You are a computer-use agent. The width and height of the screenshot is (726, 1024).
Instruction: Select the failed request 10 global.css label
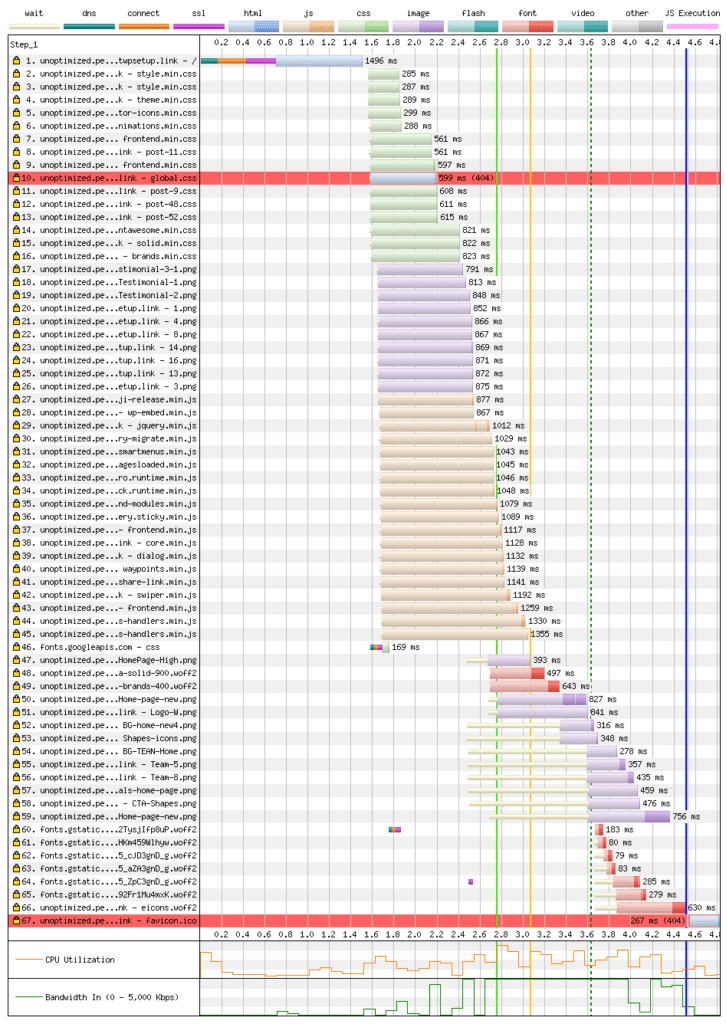[x=109, y=178]
